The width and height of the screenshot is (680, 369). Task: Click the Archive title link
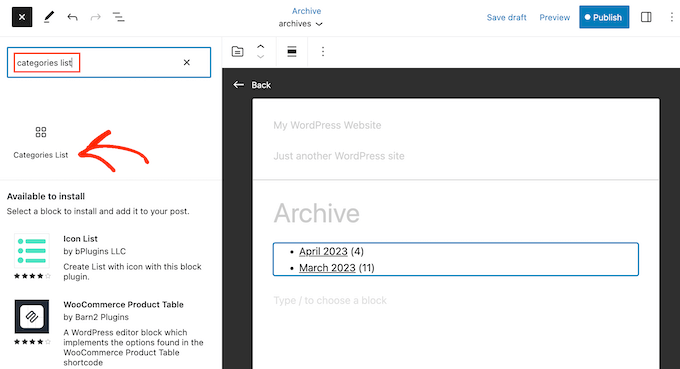click(306, 11)
